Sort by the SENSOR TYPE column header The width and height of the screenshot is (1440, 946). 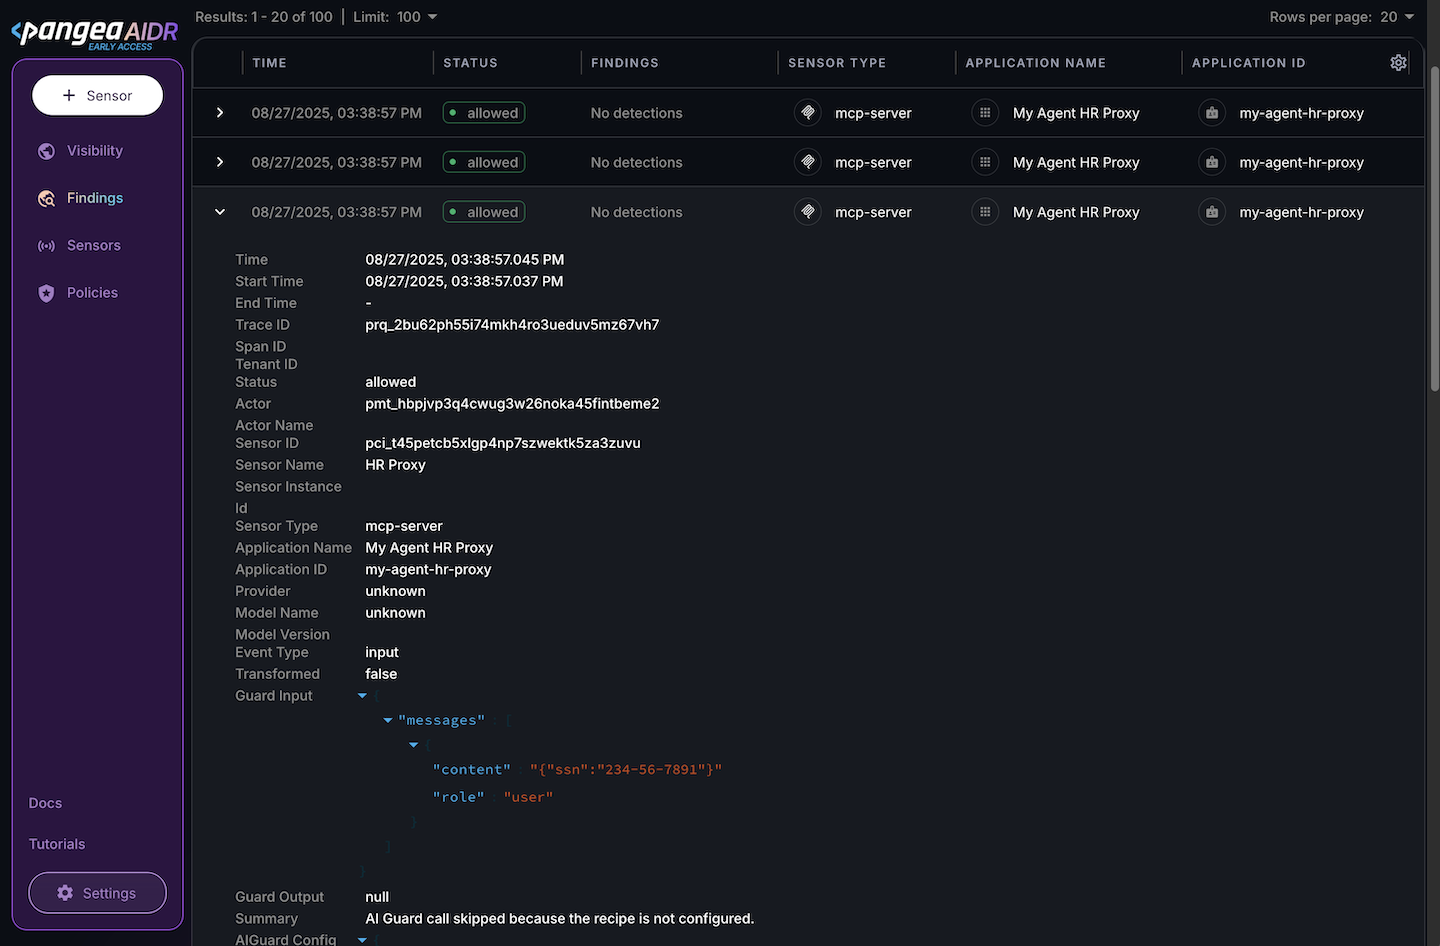coord(837,63)
